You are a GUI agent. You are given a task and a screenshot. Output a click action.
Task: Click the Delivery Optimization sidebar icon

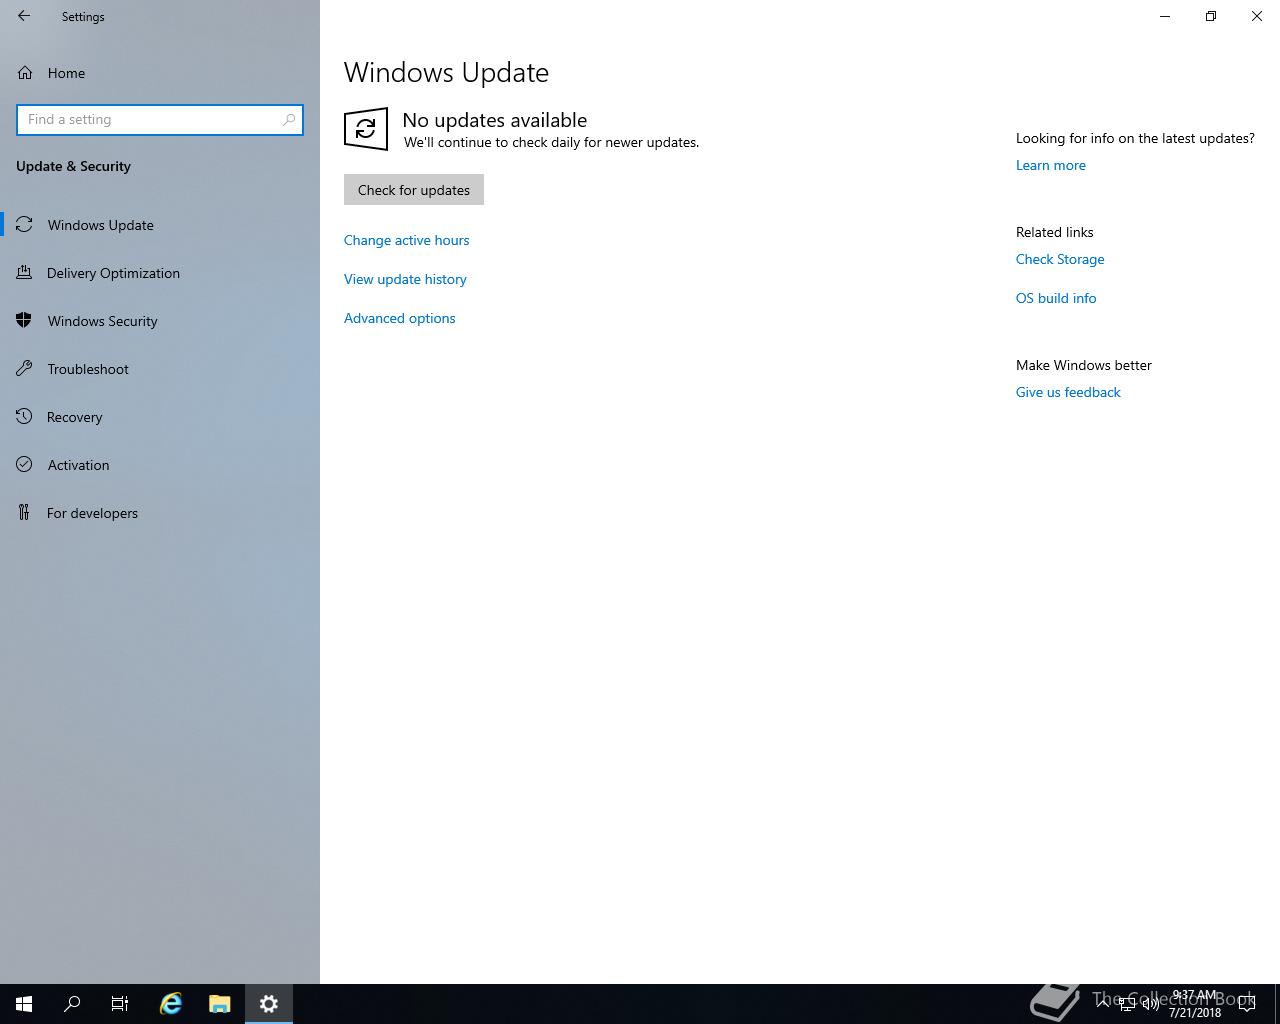point(25,273)
